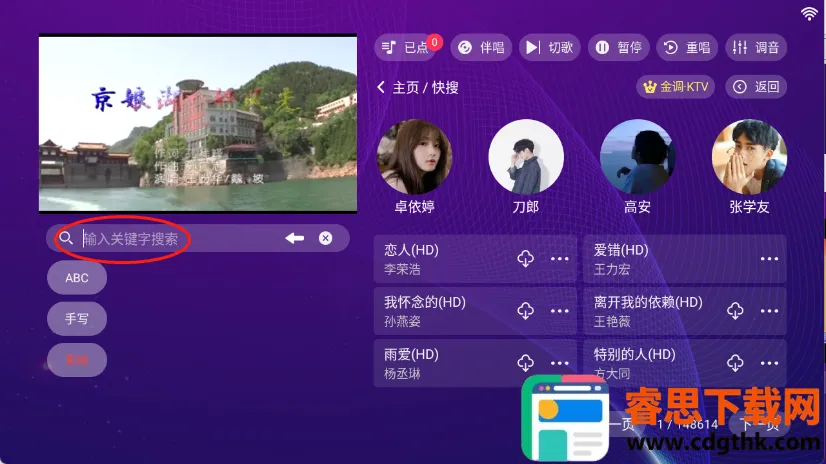Open more options for 爱错(HD)
Image resolution: width=826 pixels, height=464 pixels.
click(x=769, y=259)
